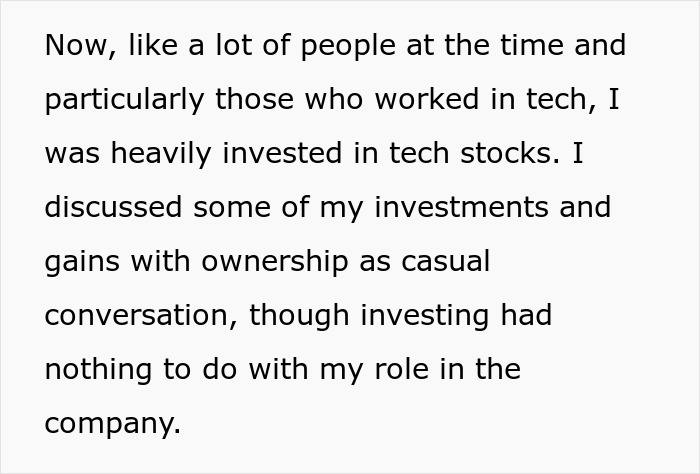This screenshot has width=700, height=474.
Task: Click the word "time" in first line
Action: 532,45
